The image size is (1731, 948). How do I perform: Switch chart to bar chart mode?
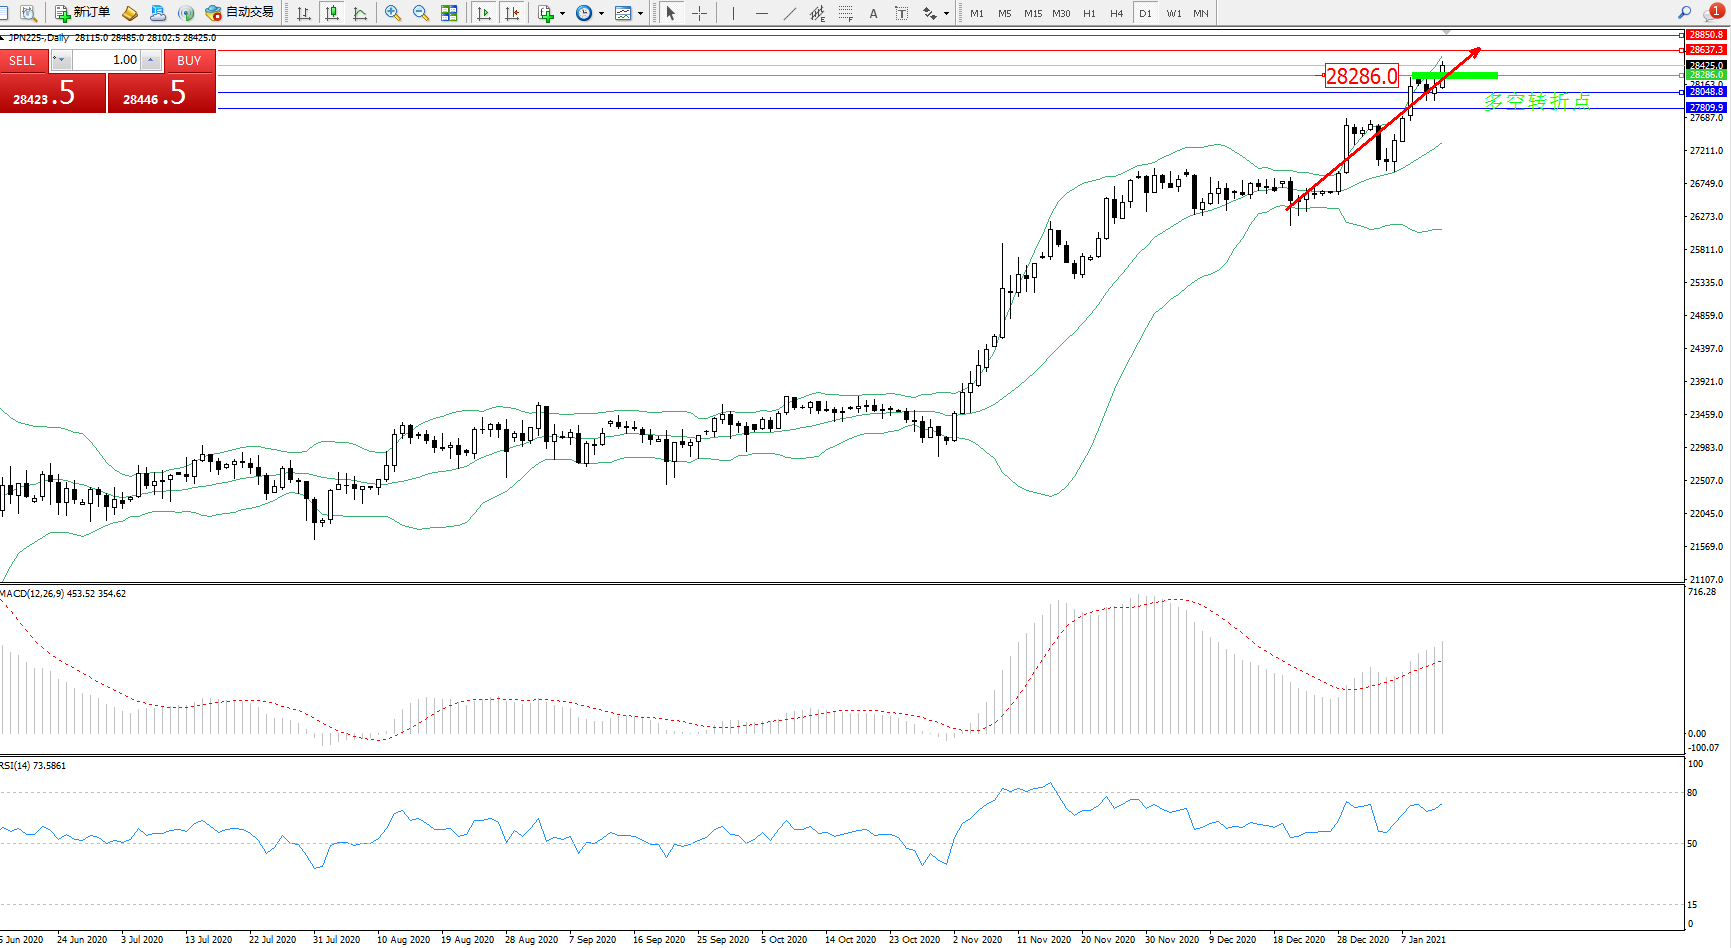click(x=304, y=13)
